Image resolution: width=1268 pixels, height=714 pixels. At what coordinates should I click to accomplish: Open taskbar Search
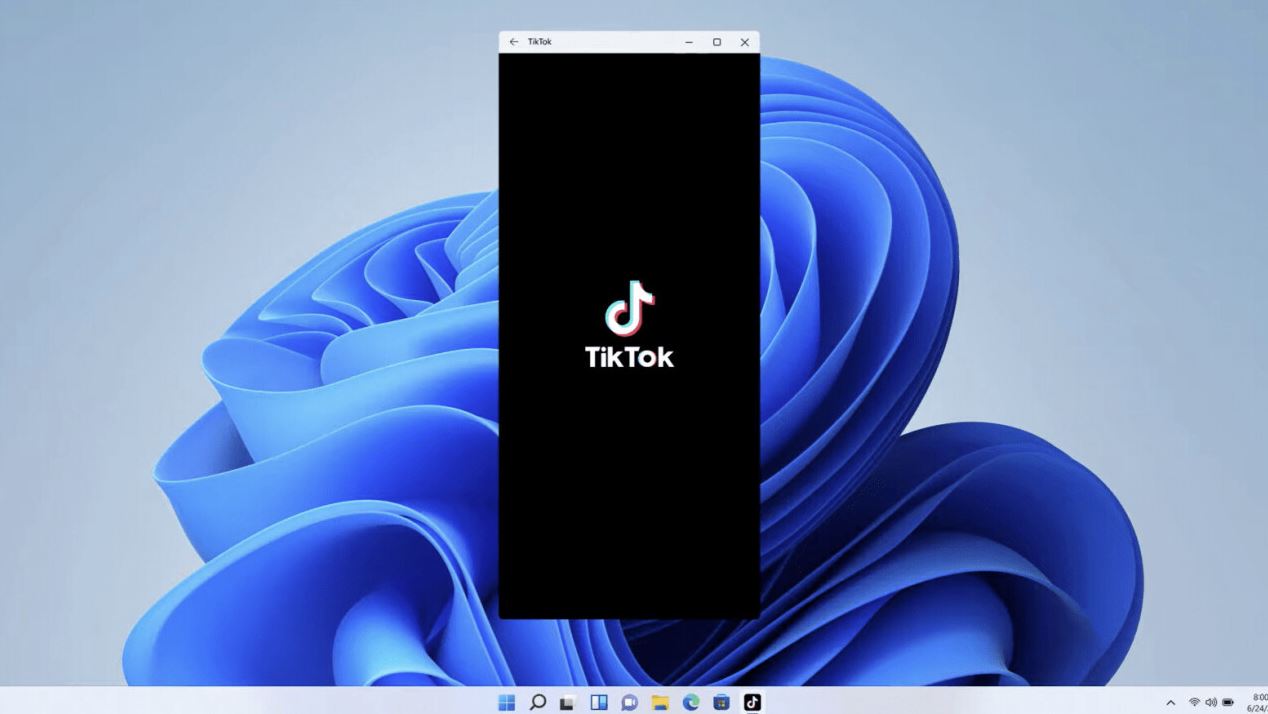[x=537, y=702]
